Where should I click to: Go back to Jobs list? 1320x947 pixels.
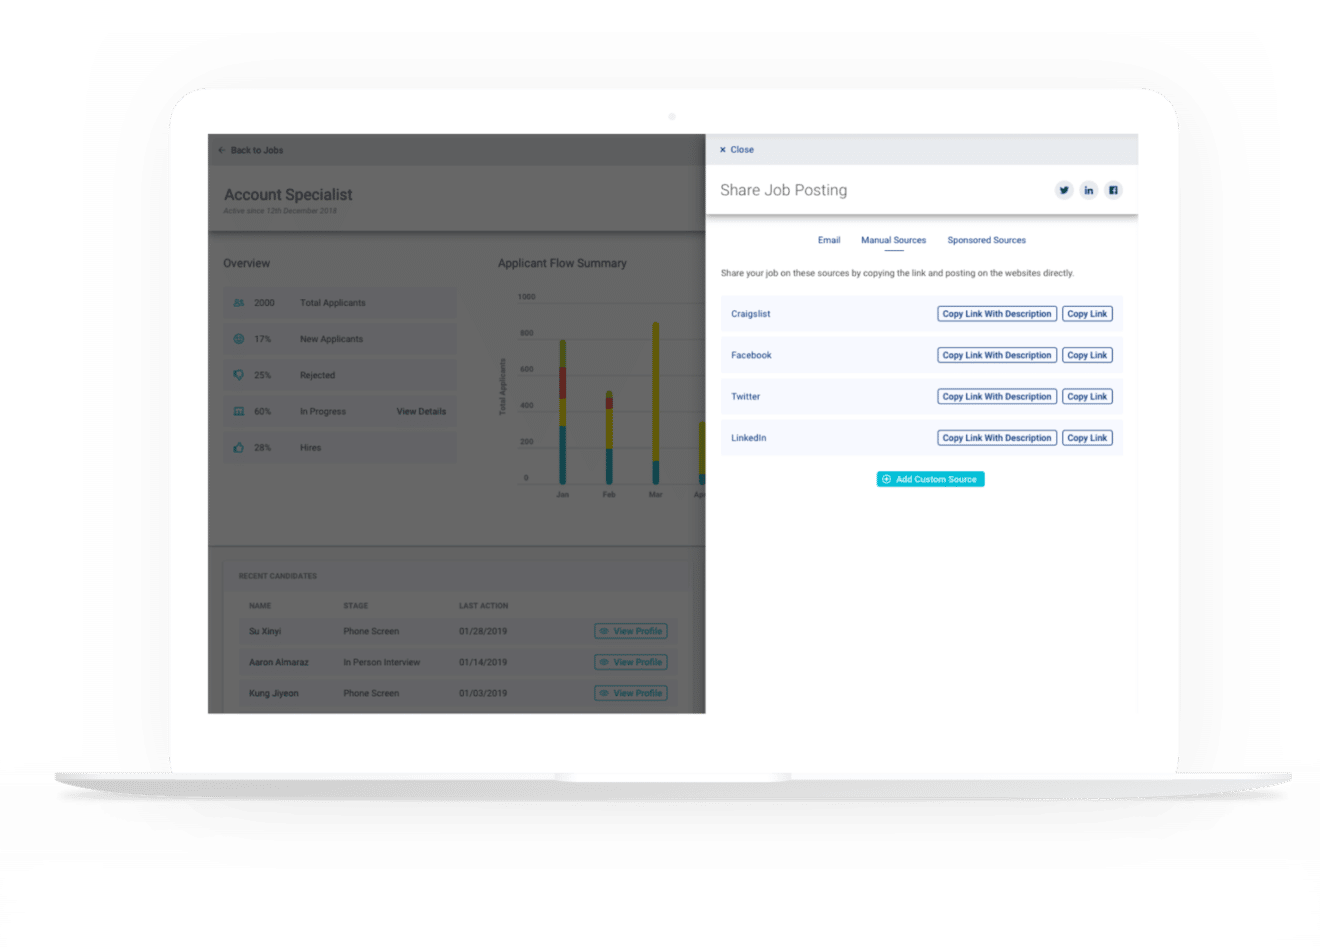pyautogui.click(x=251, y=151)
